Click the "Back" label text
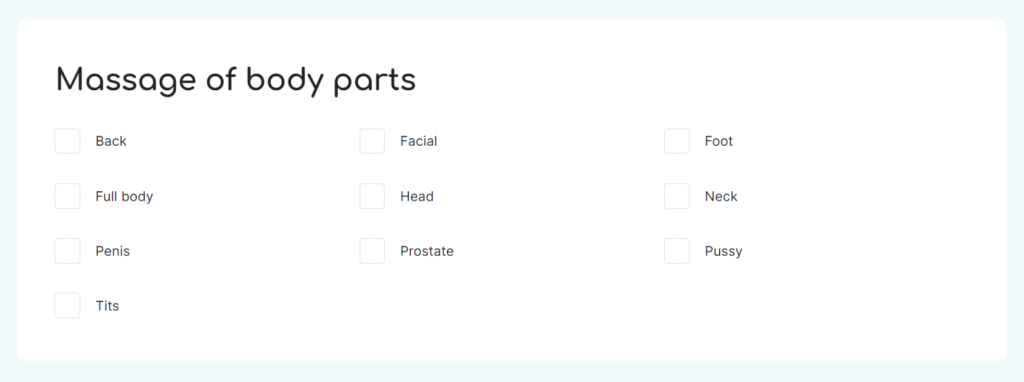The image size is (1024, 382). click(111, 141)
